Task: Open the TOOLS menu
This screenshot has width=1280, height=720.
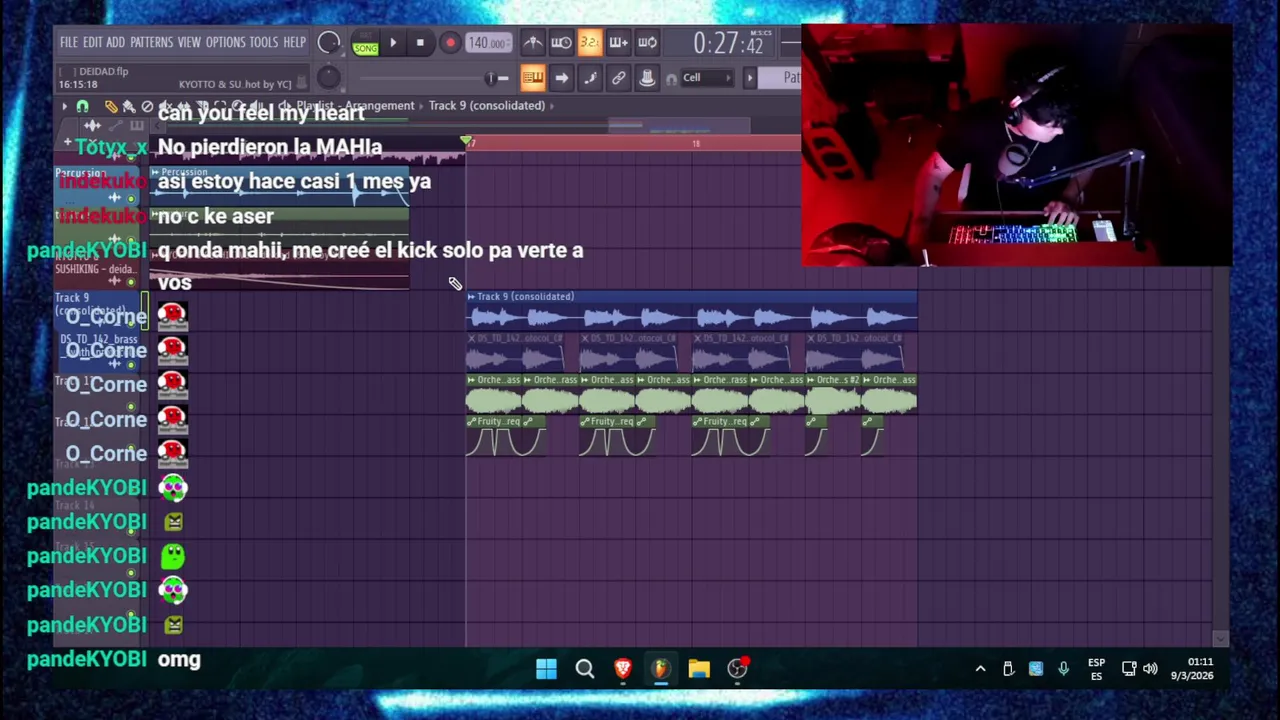Action: pos(264,42)
